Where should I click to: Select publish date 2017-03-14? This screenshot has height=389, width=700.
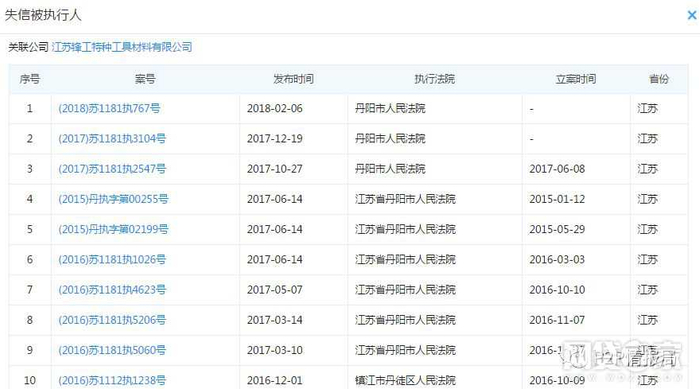pos(275,320)
